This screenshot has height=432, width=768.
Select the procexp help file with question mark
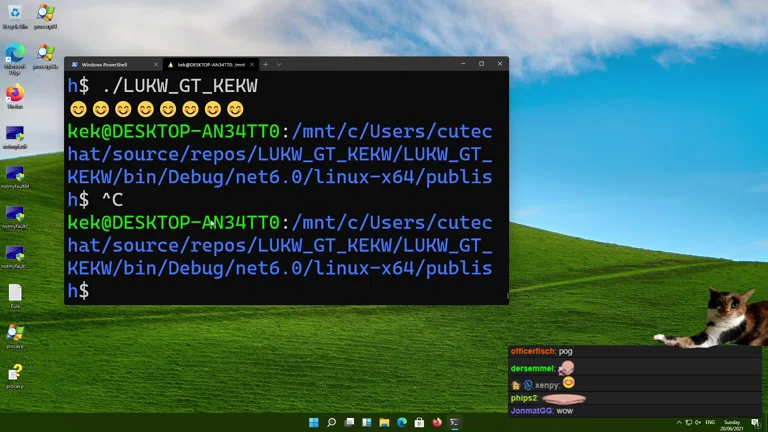click(15, 376)
